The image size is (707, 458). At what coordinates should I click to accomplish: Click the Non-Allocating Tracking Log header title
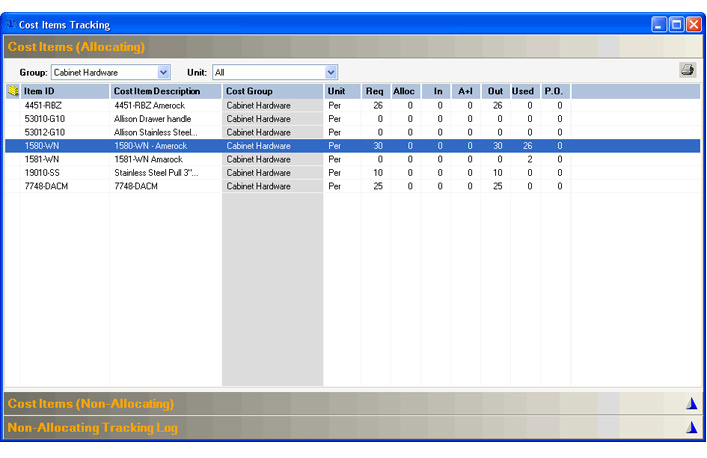coord(92,427)
